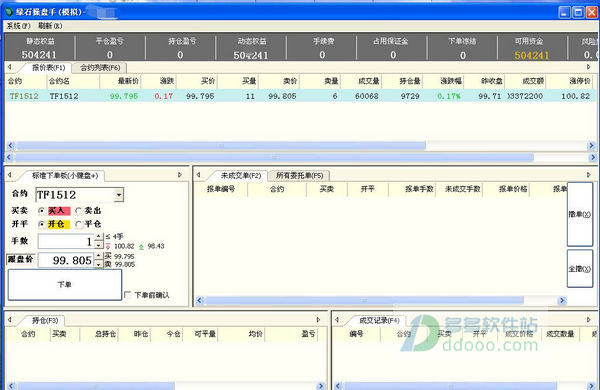Click scrollbar thumb of unfilled orders list
The image size is (600, 390).
point(364,300)
